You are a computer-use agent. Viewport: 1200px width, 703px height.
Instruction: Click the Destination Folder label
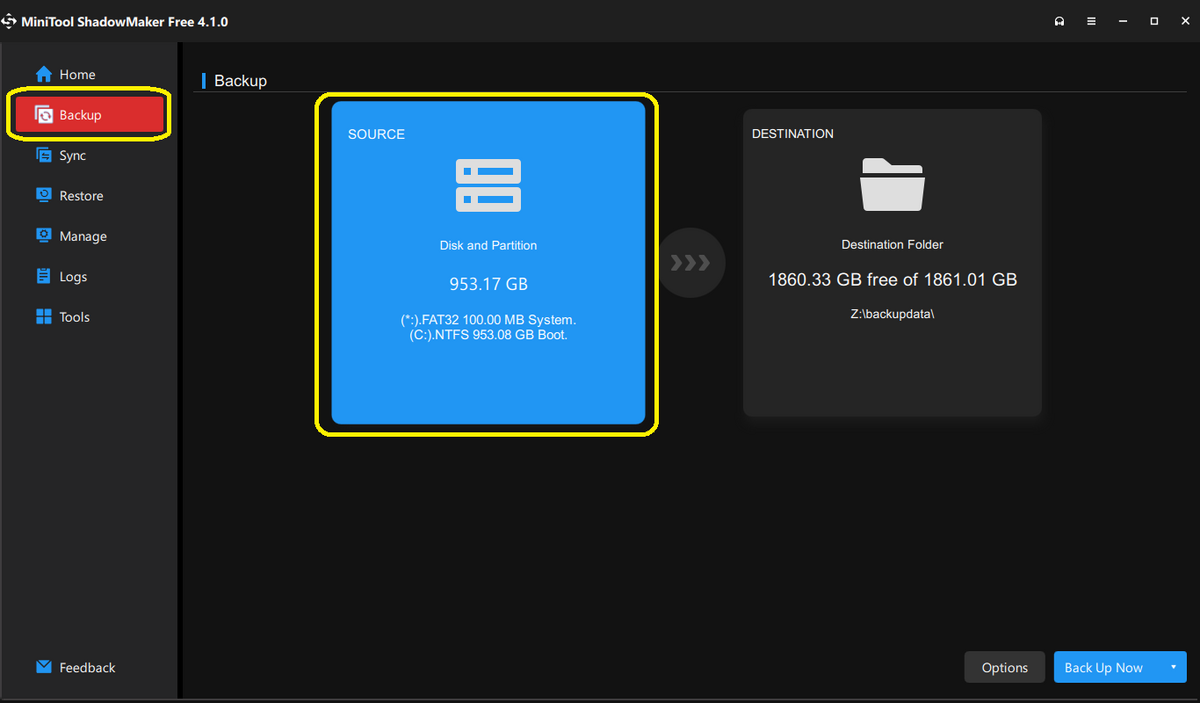892,244
